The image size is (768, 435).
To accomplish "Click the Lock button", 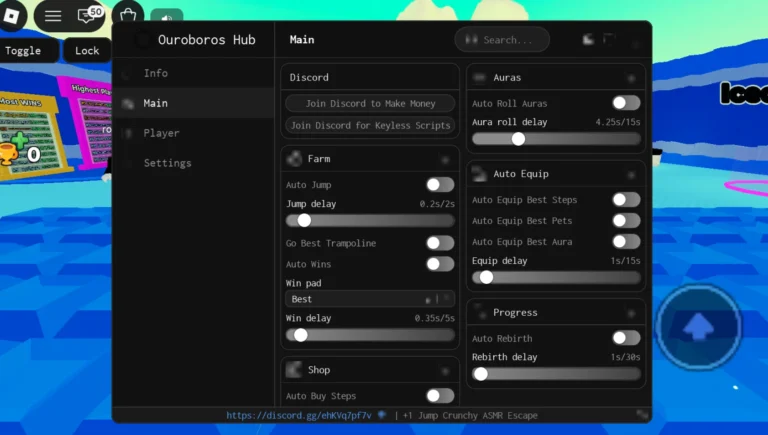I will tap(87, 50).
